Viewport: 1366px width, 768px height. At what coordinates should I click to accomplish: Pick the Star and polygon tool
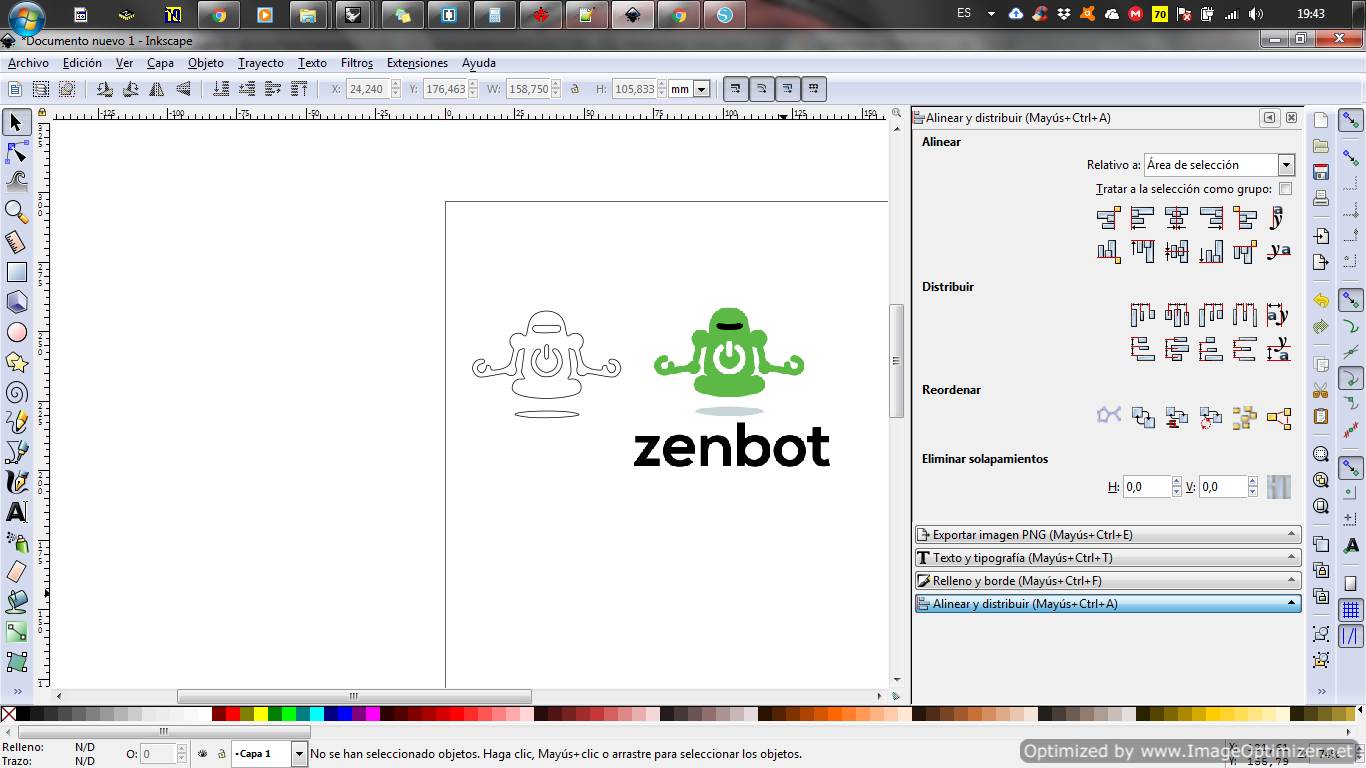click(16, 362)
